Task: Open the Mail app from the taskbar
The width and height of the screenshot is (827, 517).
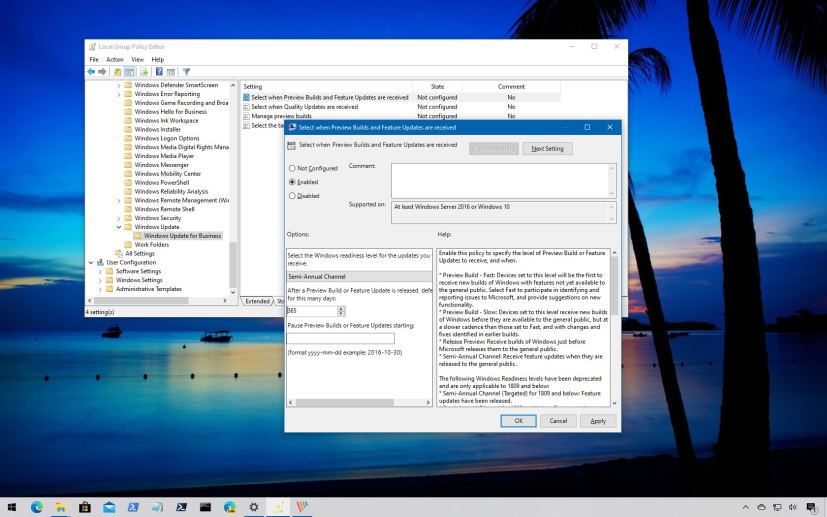Action: 109,508
